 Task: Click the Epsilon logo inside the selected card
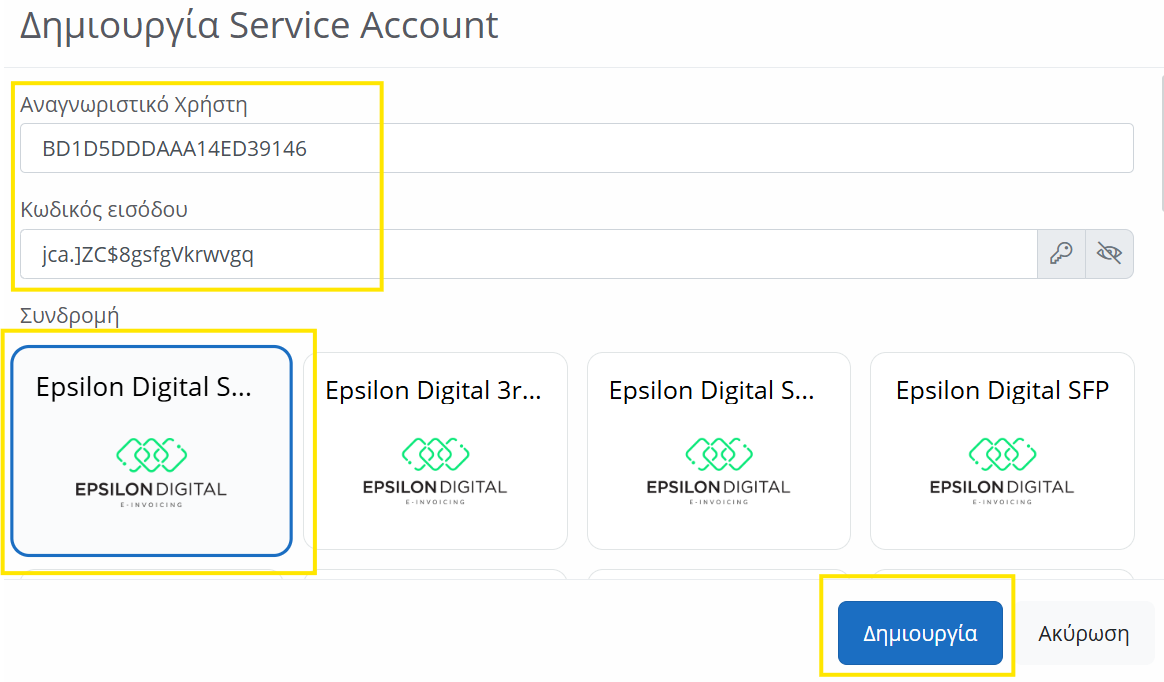point(151,472)
